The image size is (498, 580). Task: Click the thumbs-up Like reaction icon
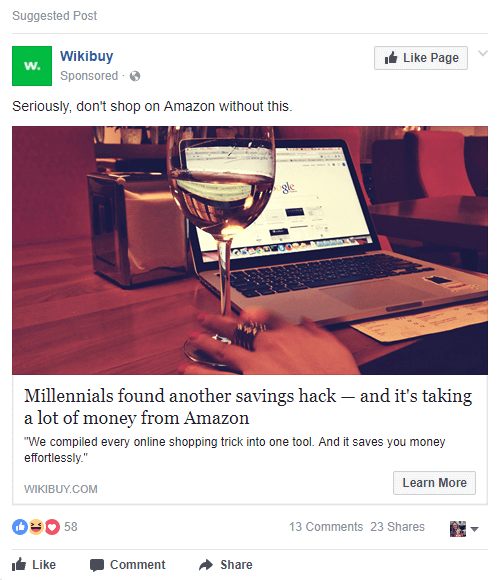tap(20, 527)
